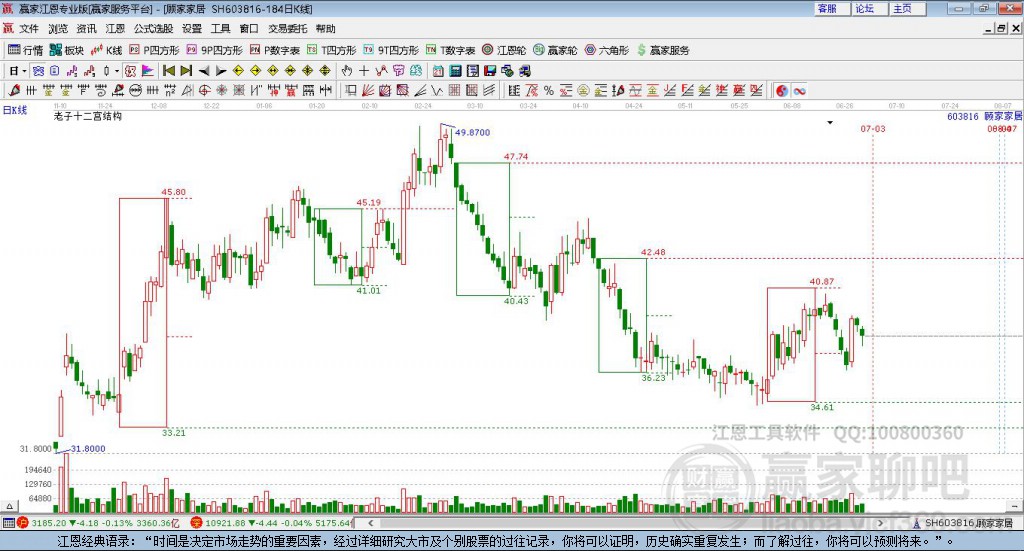Click the first yellow diamond arrow icon
Screen dimensions: 1024x551
[238, 71]
